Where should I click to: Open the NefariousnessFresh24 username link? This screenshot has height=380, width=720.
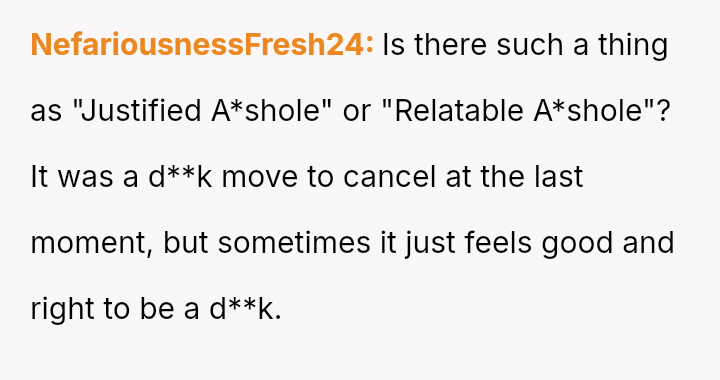(x=202, y=45)
